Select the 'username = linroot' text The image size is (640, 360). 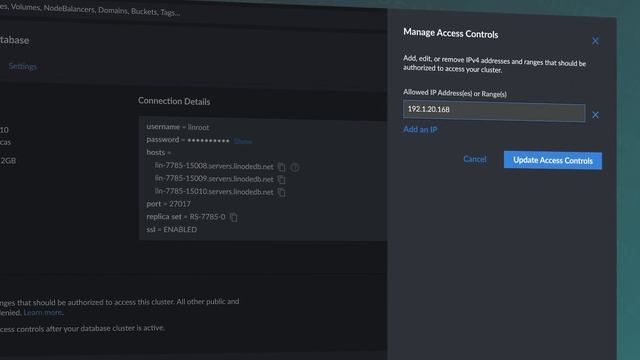[x=178, y=127]
